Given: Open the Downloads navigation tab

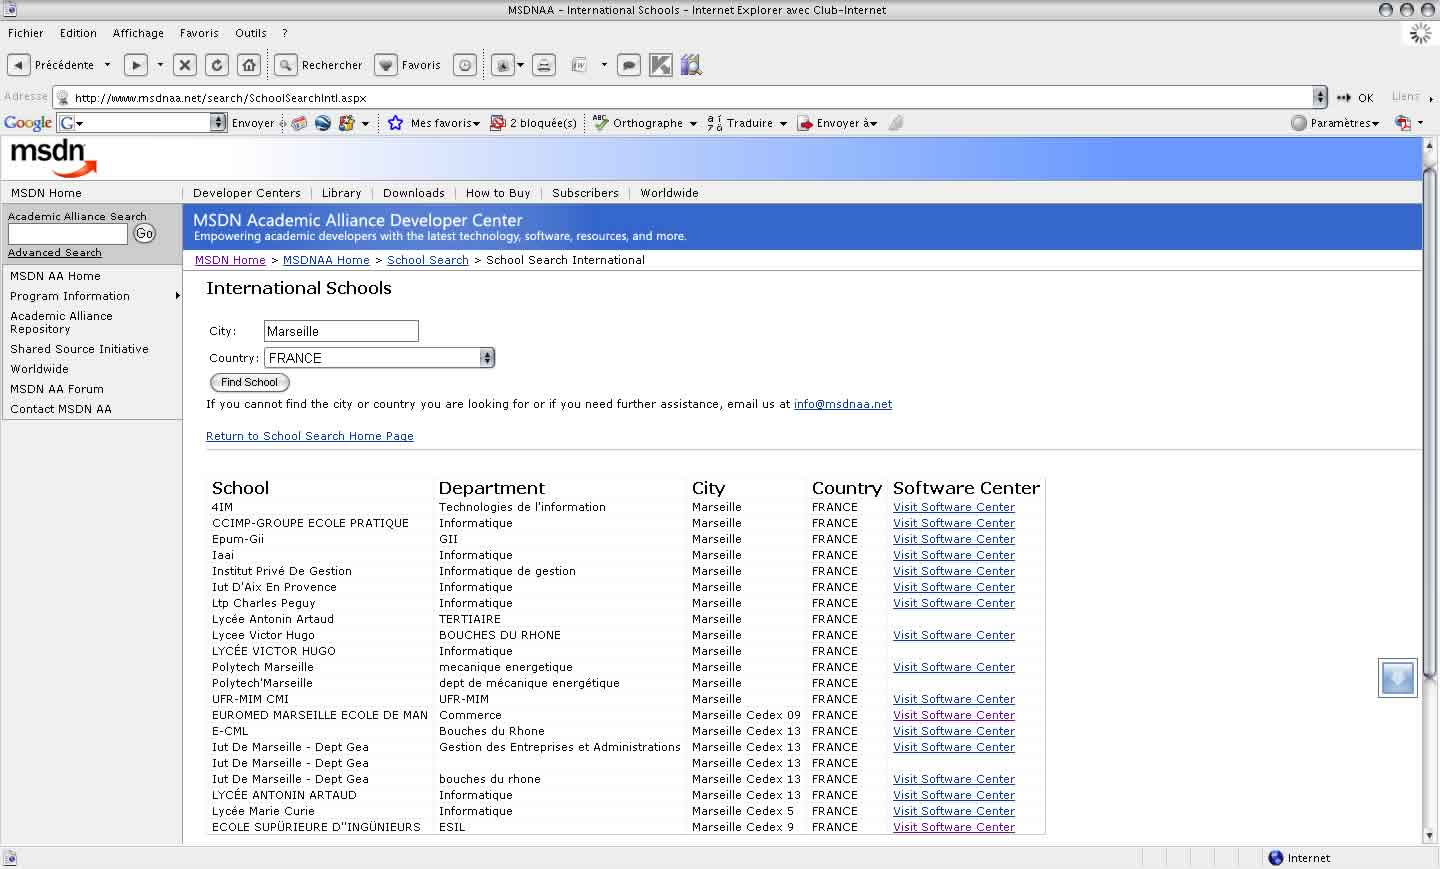Looking at the screenshot, I should (414, 193).
